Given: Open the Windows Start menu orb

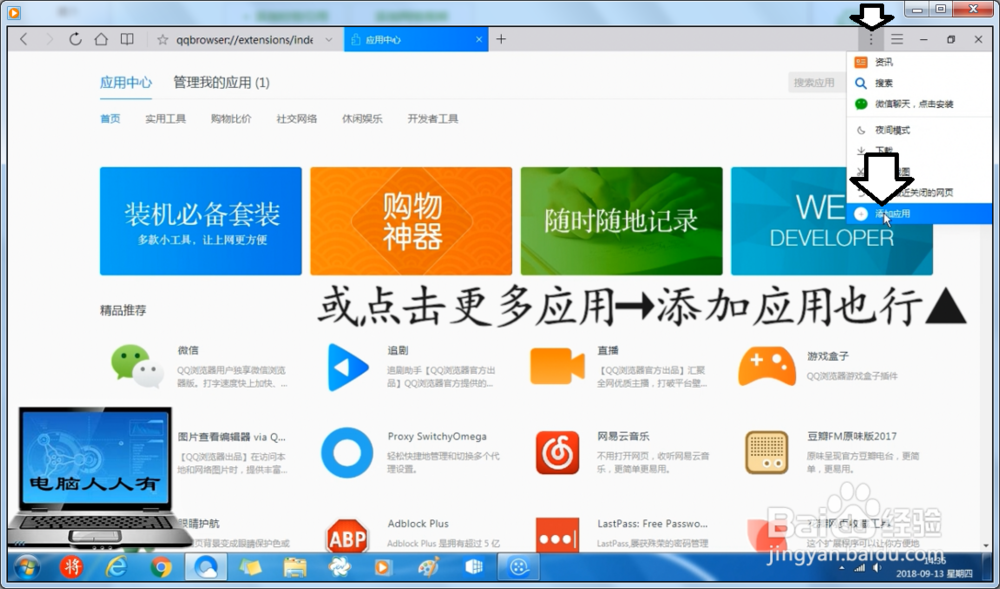Looking at the screenshot, I should pyautogui.click(x=27, y=567).
